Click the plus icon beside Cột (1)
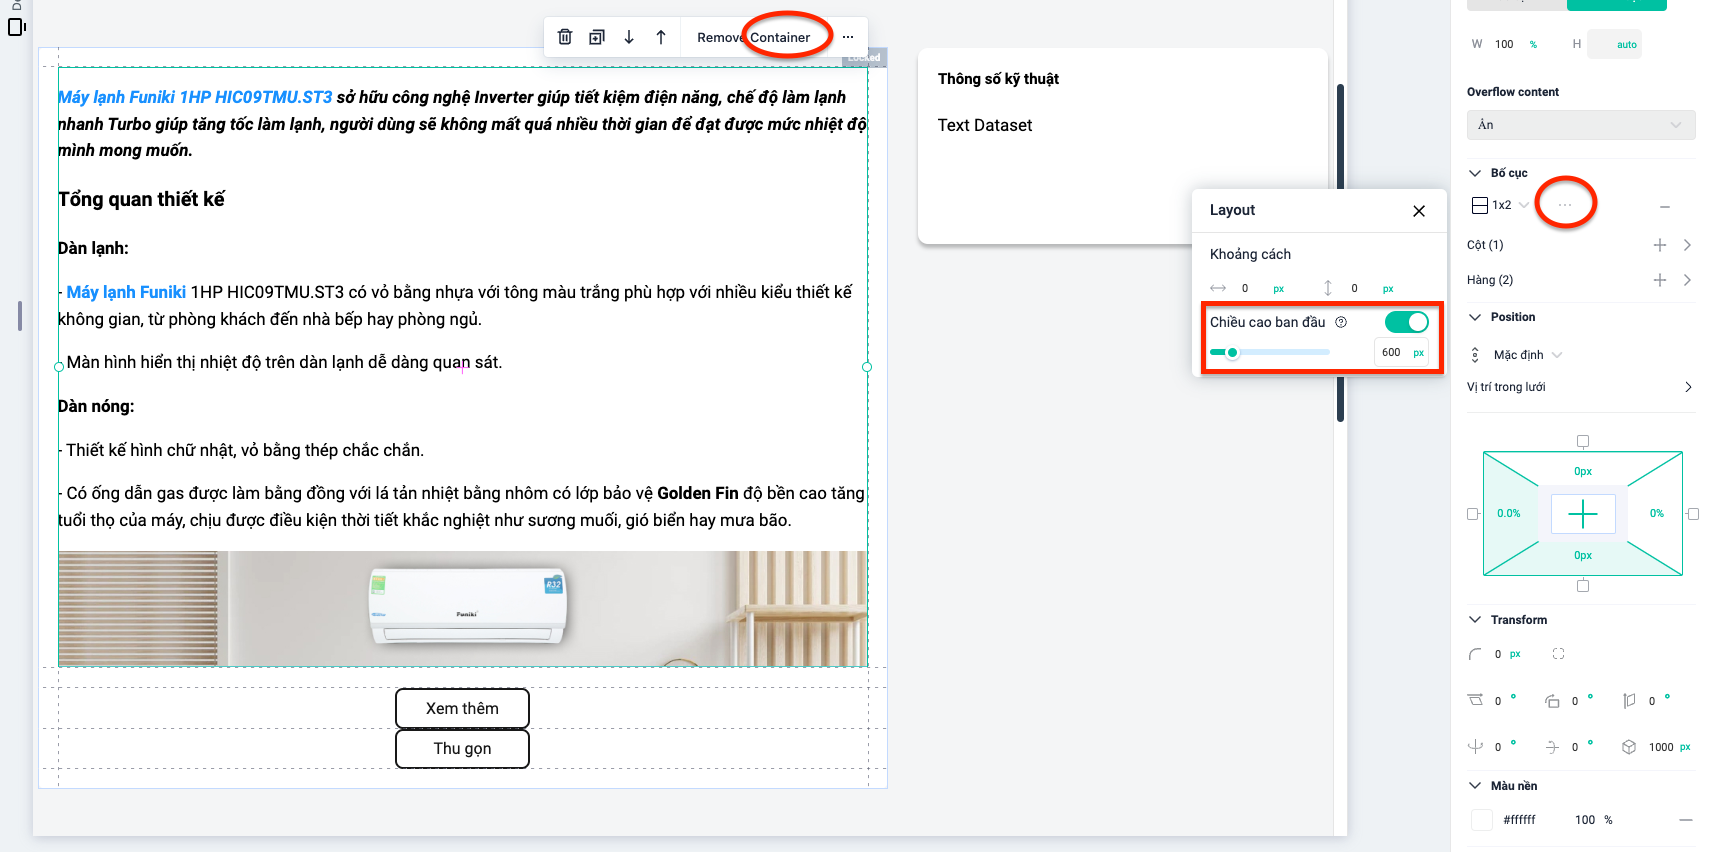This screenshot has height=852, width=1710. coord(1660,245)
